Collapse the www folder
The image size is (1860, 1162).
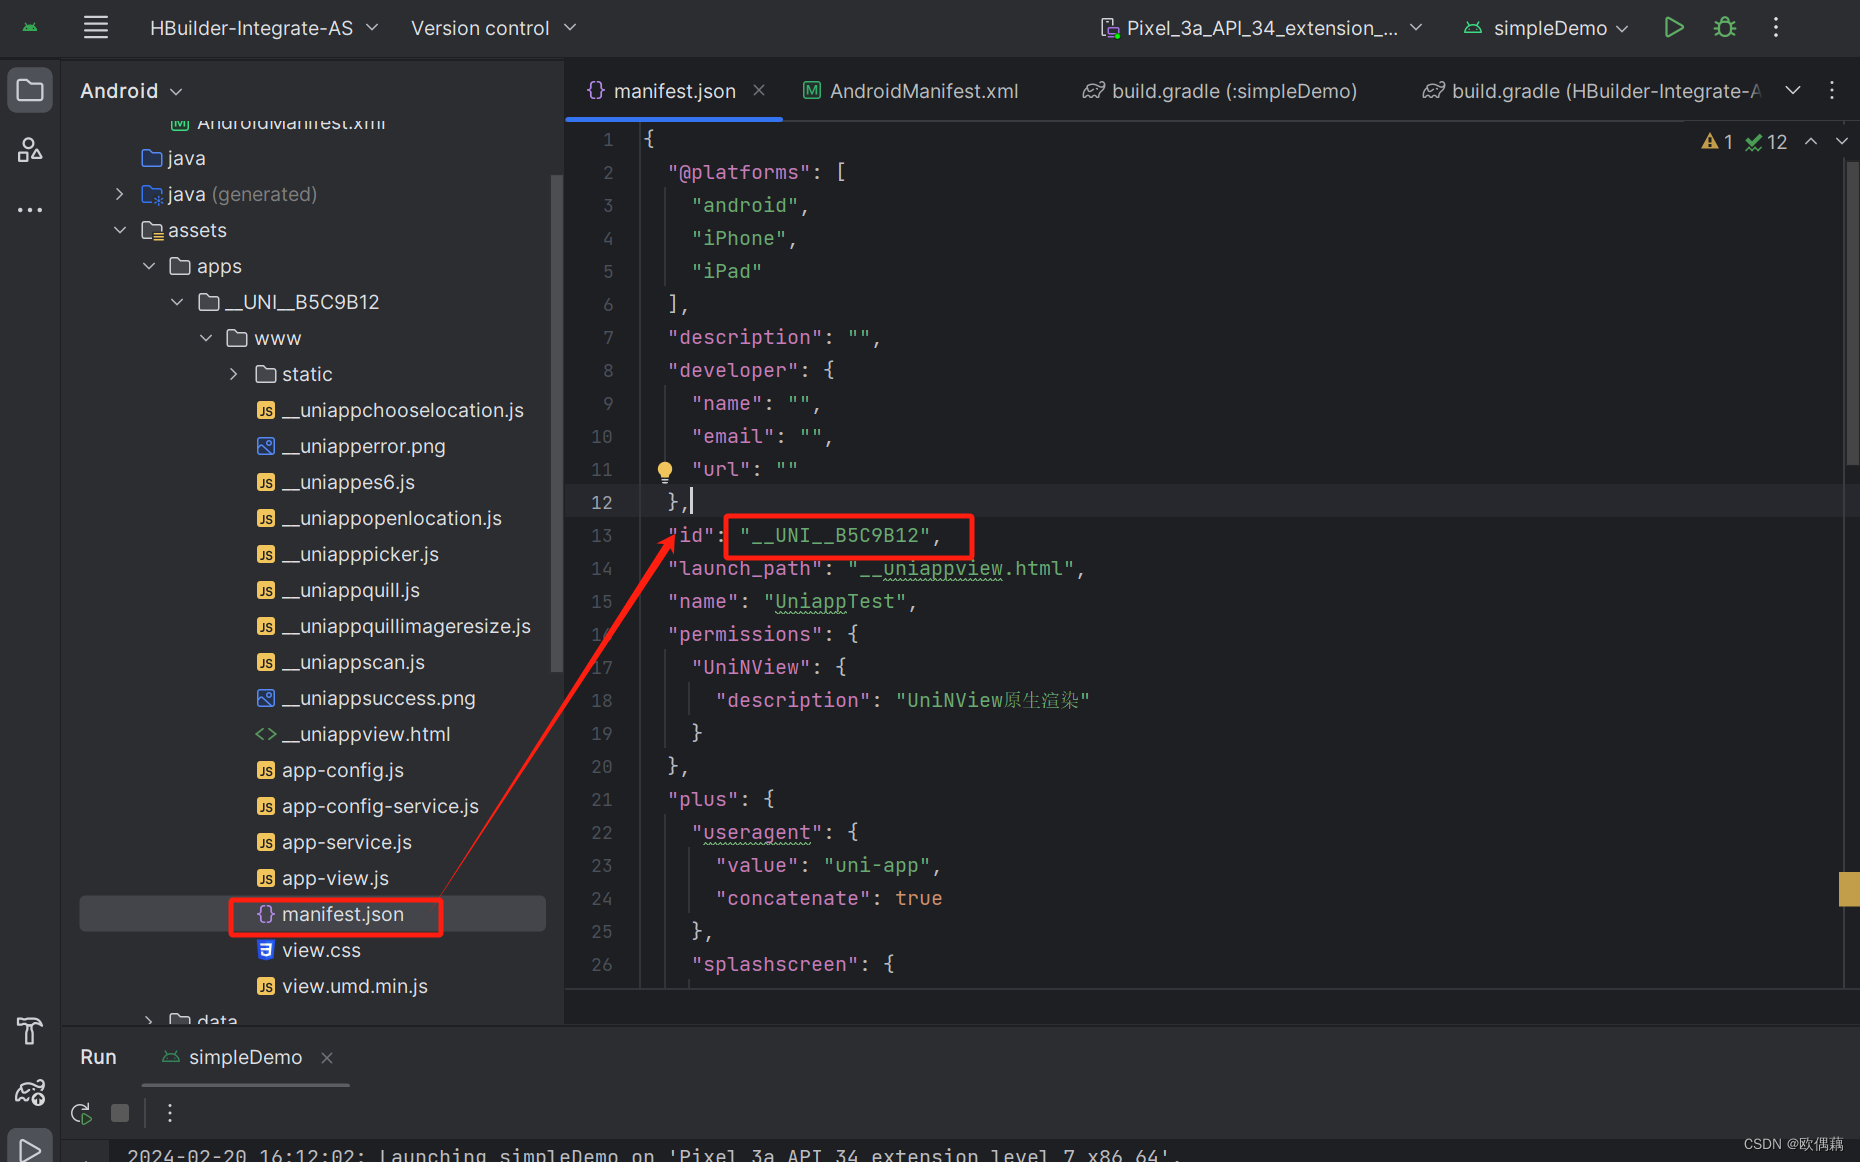pos(206,338)
